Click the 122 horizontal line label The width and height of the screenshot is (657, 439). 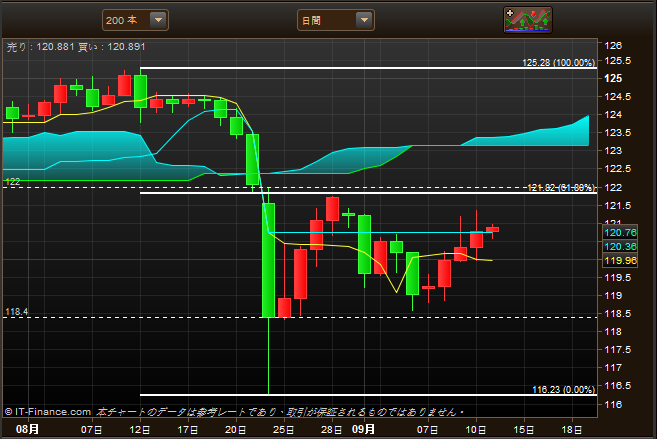(x=13, y=181)
